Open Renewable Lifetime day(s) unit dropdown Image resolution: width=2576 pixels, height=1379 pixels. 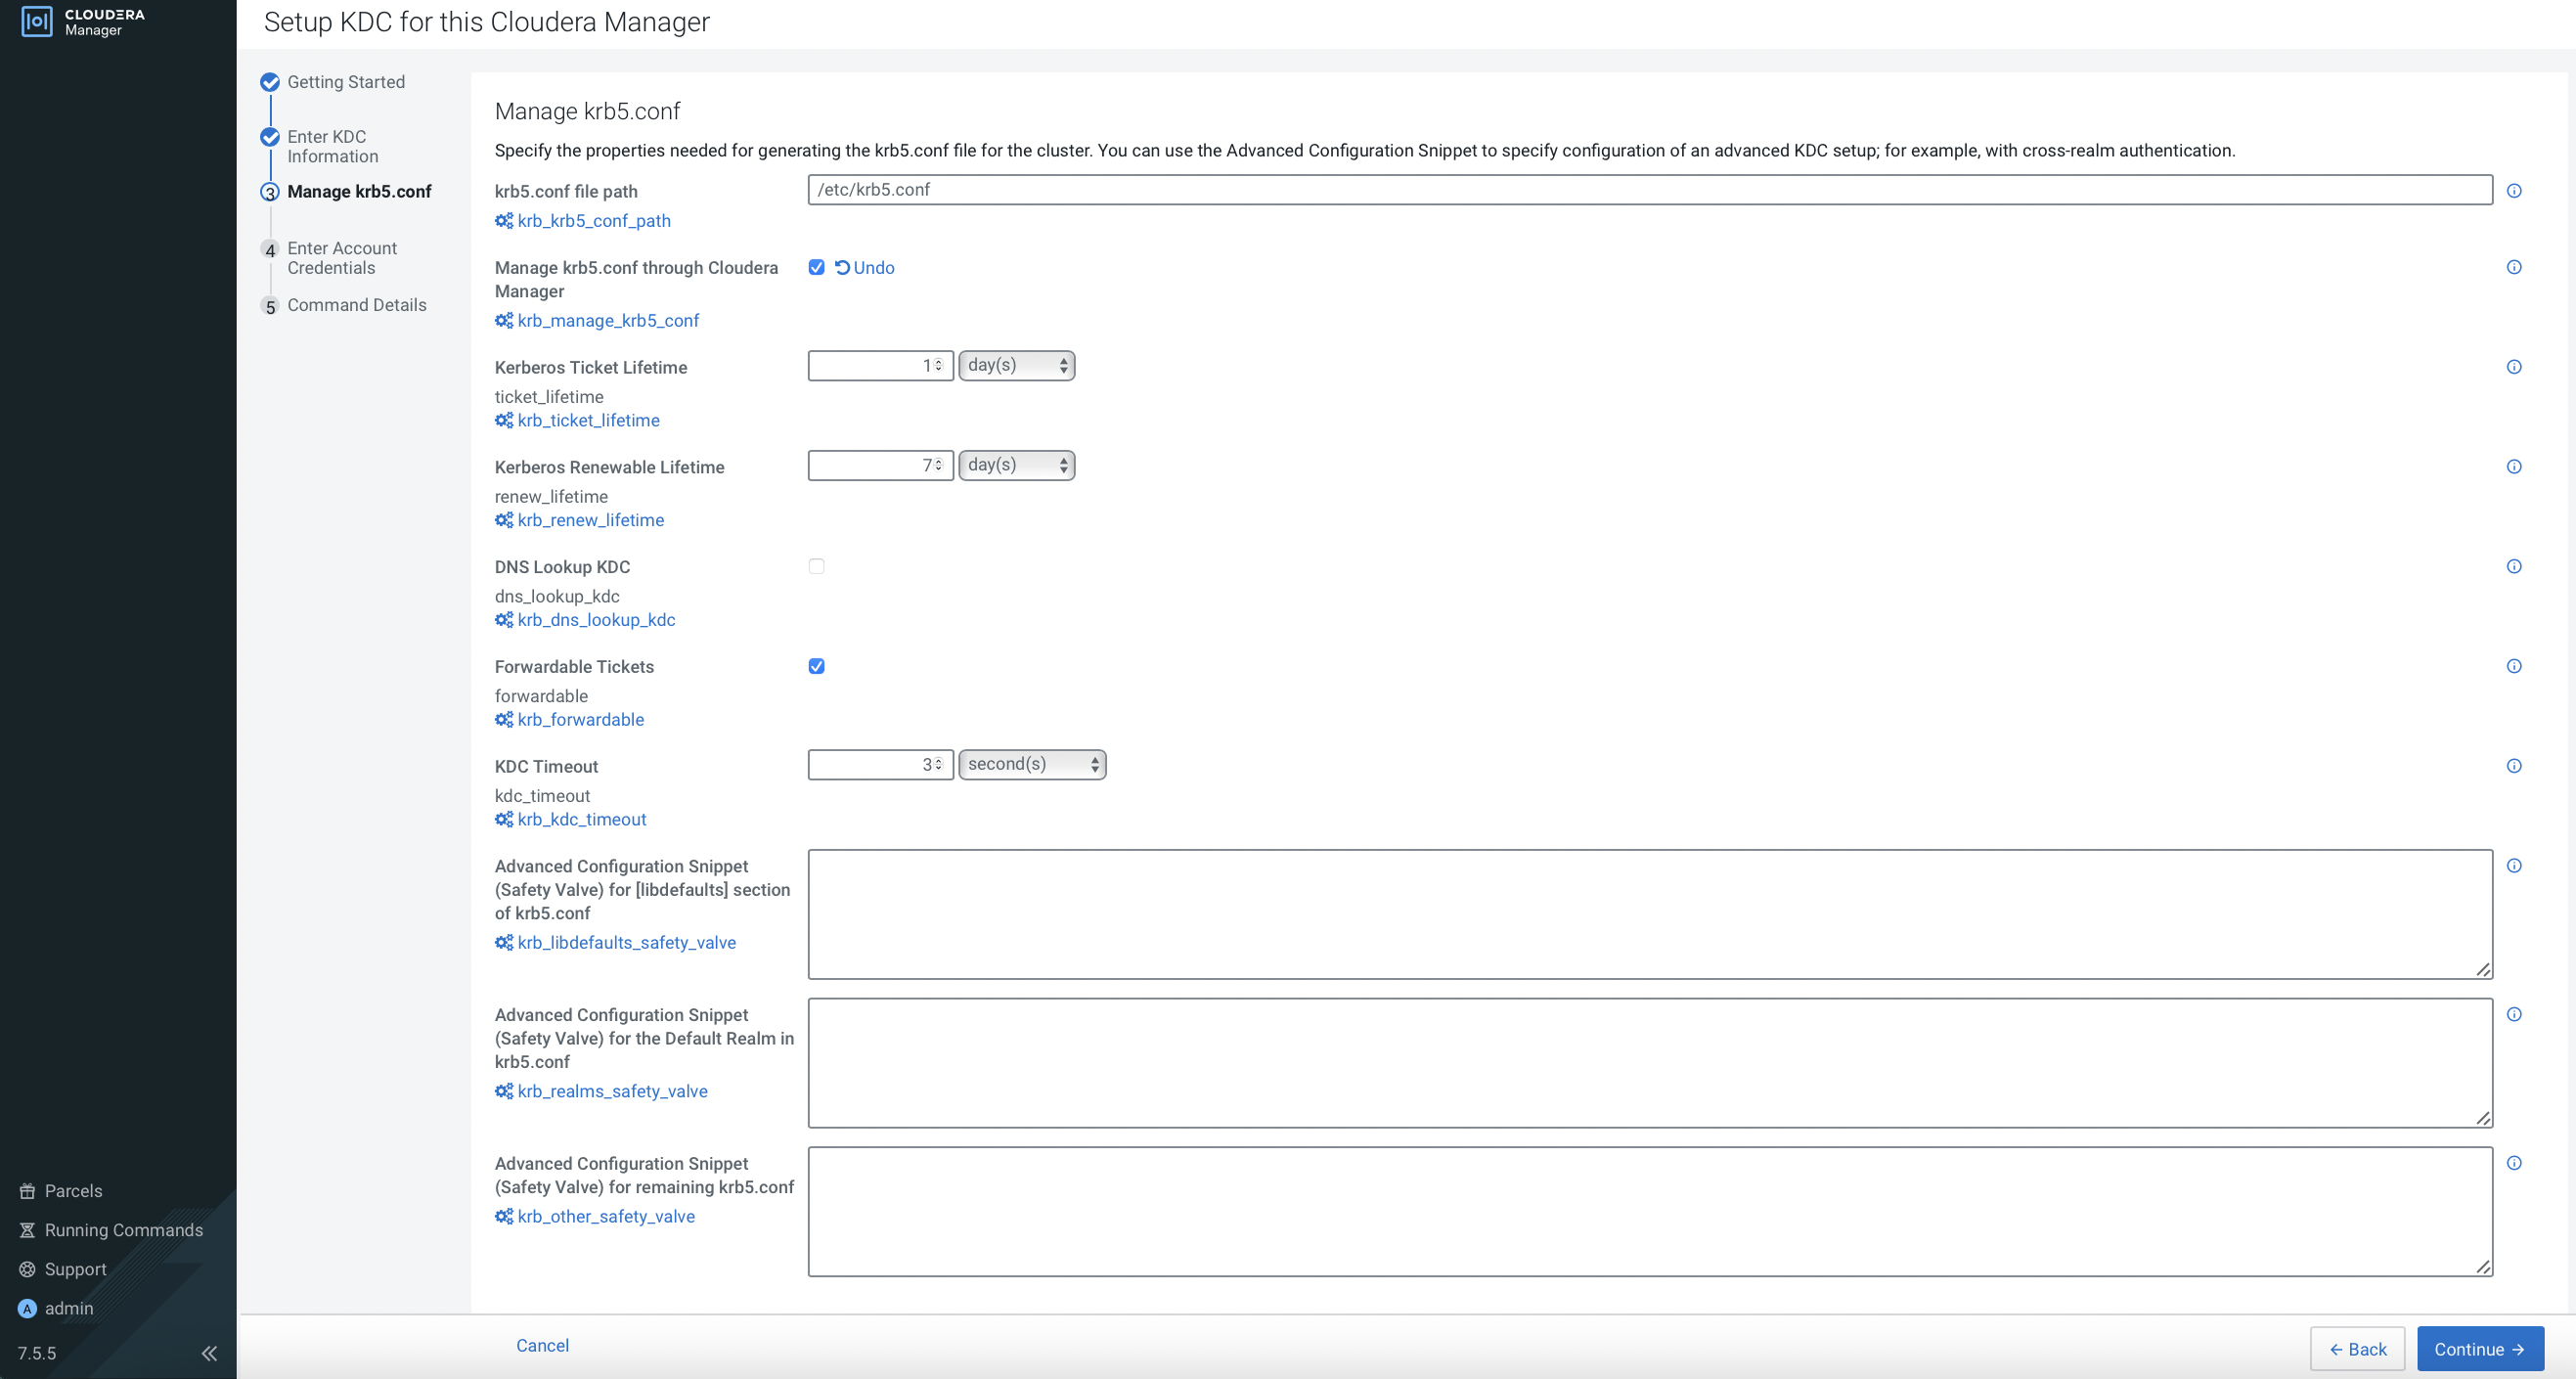tap(1016, 465)
